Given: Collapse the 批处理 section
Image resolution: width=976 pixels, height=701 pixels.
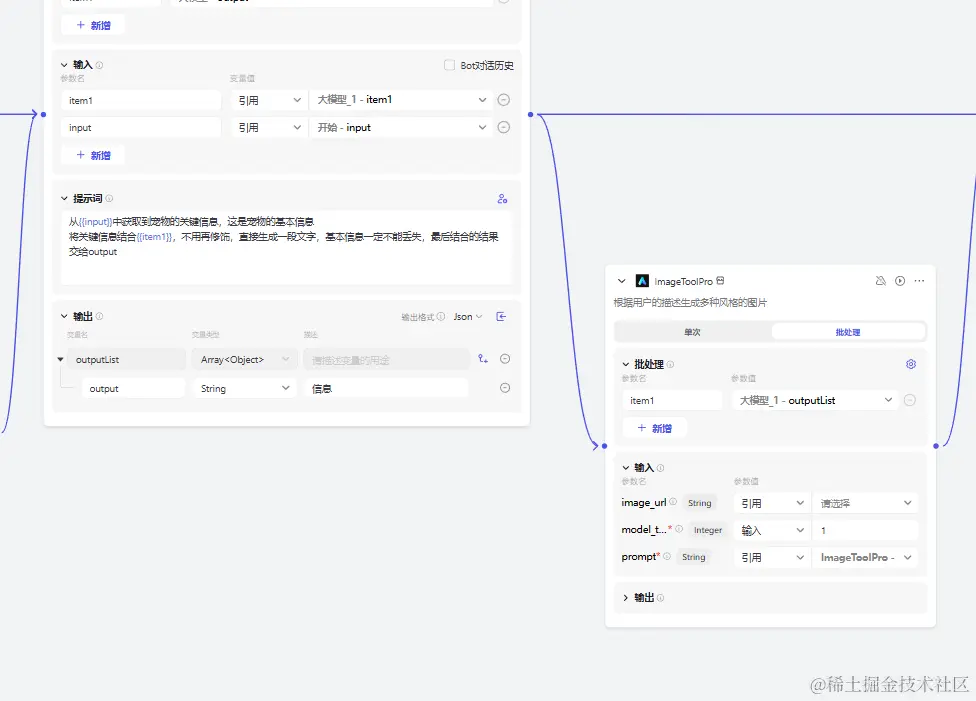Looking at the screenshot, I should [x=626, y=364].
